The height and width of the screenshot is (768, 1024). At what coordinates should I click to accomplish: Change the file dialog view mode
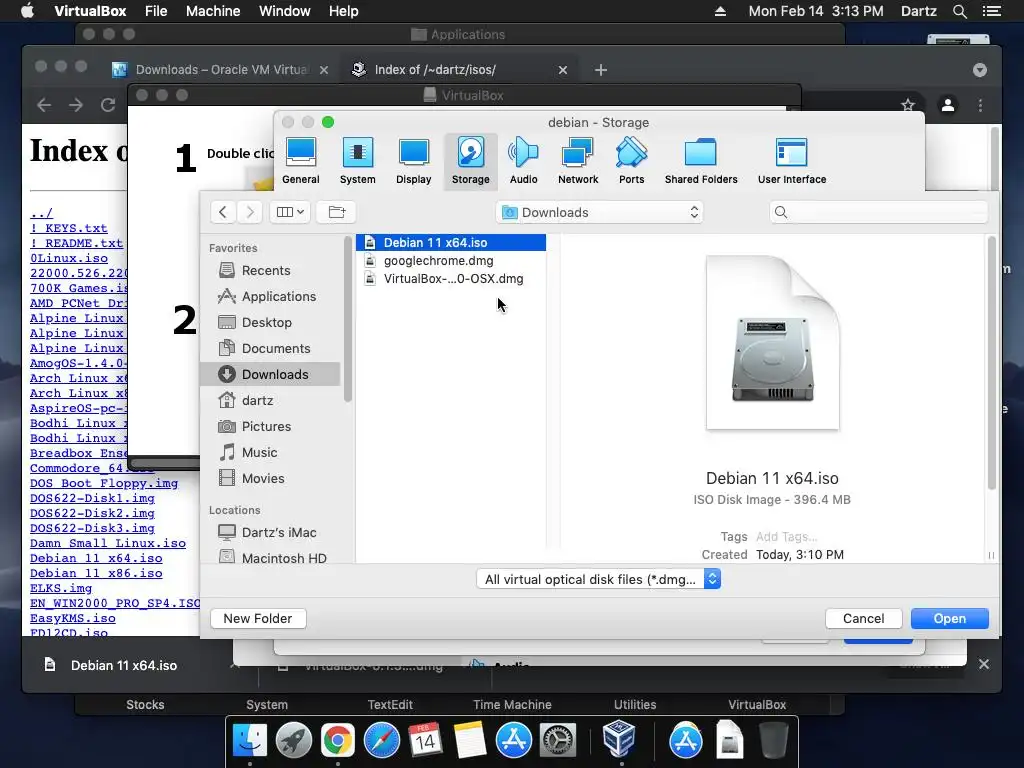[x=290, y=212]
